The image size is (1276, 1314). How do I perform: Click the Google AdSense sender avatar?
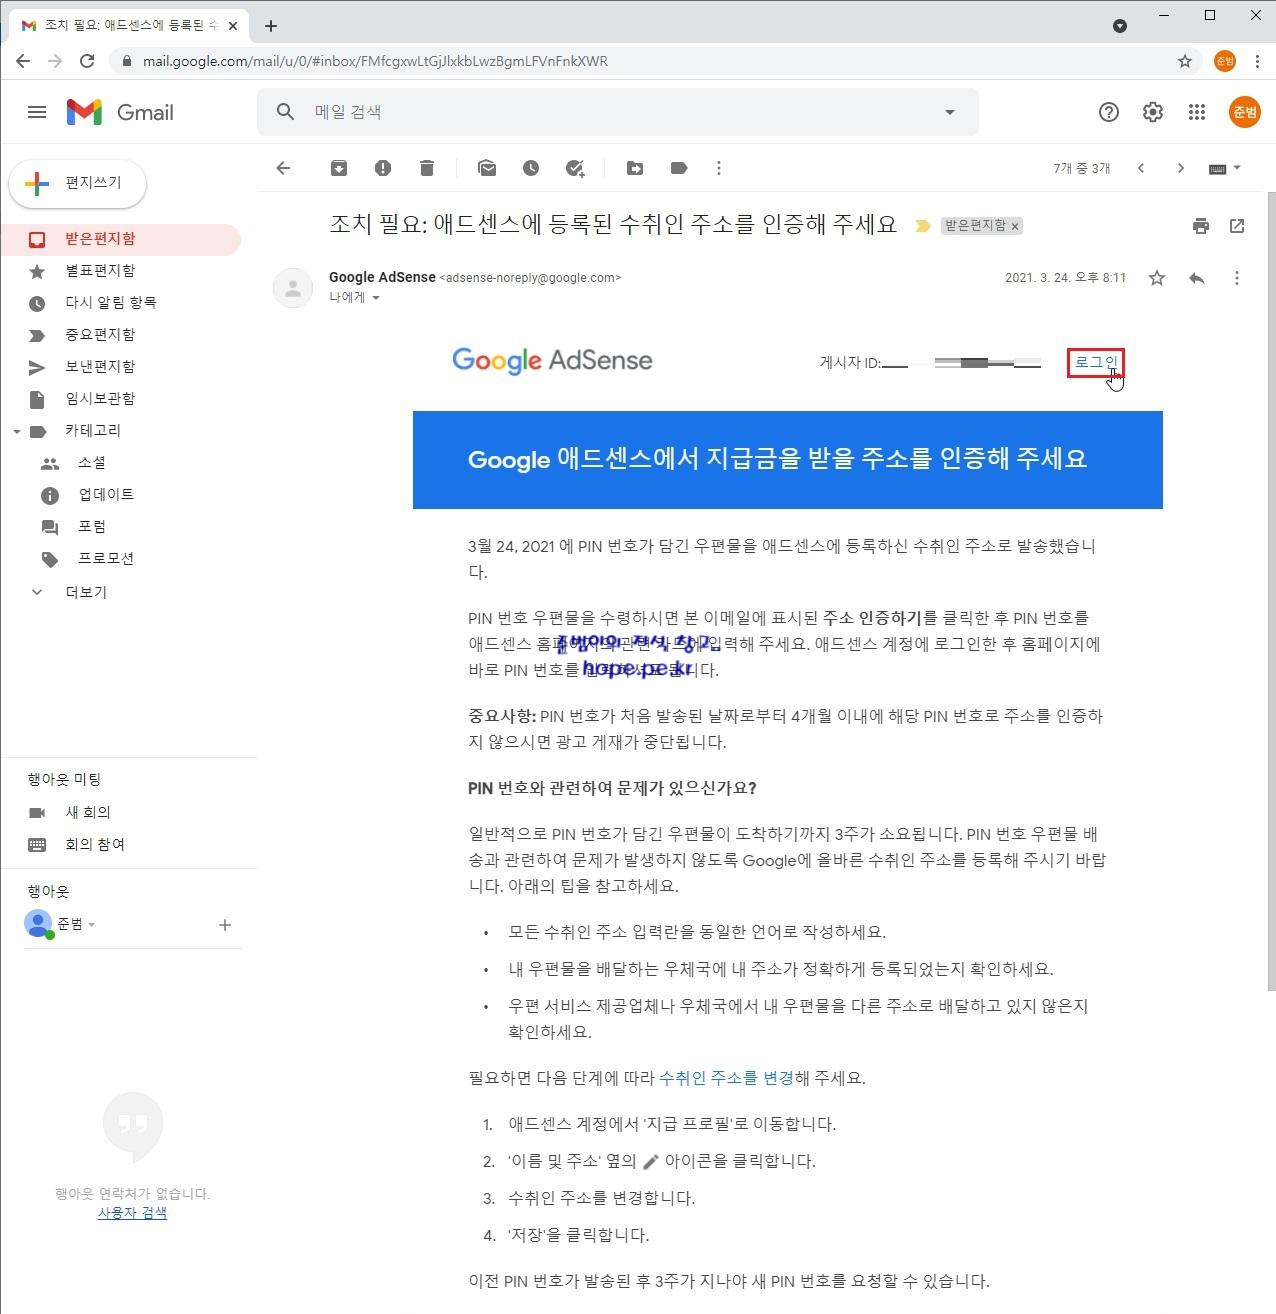tap(293, 288)
